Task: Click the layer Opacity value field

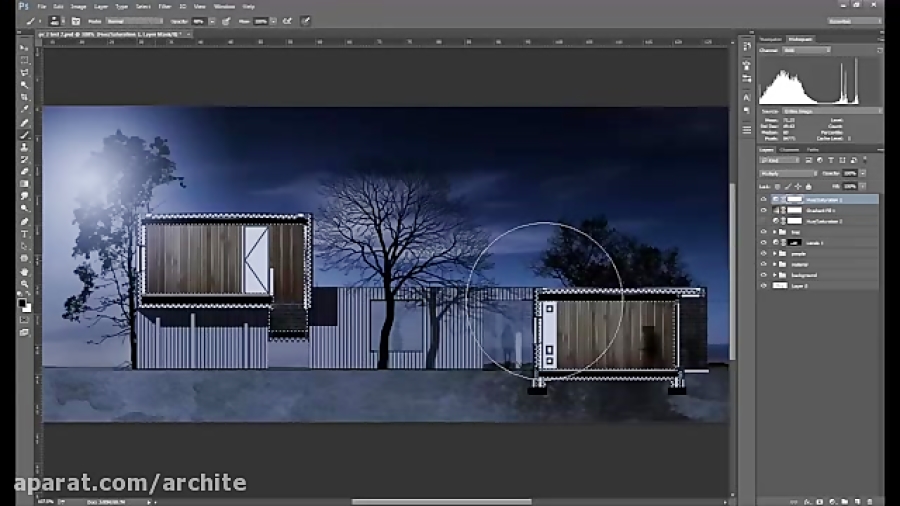Action: 850,173
